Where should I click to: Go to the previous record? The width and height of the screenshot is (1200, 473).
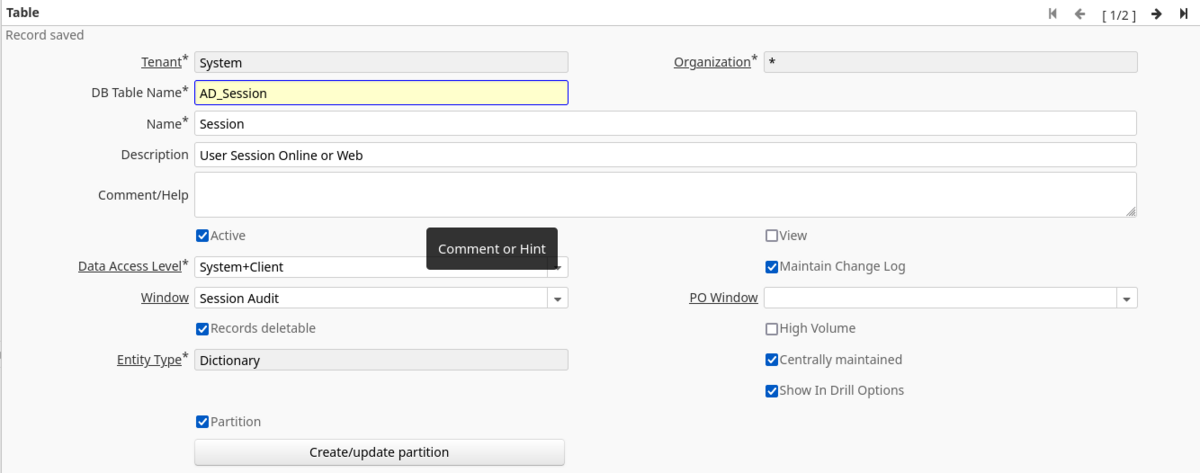1080,14
